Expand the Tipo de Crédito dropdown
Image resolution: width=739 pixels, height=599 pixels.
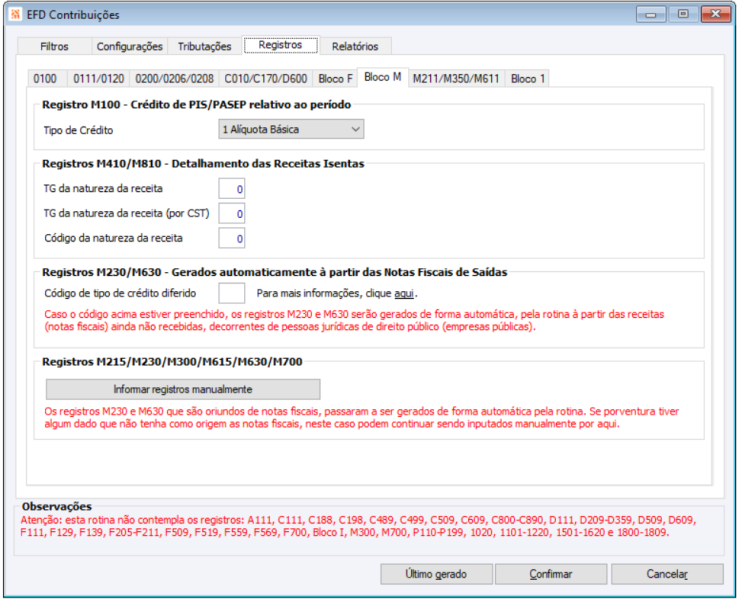tap(291, 129)
